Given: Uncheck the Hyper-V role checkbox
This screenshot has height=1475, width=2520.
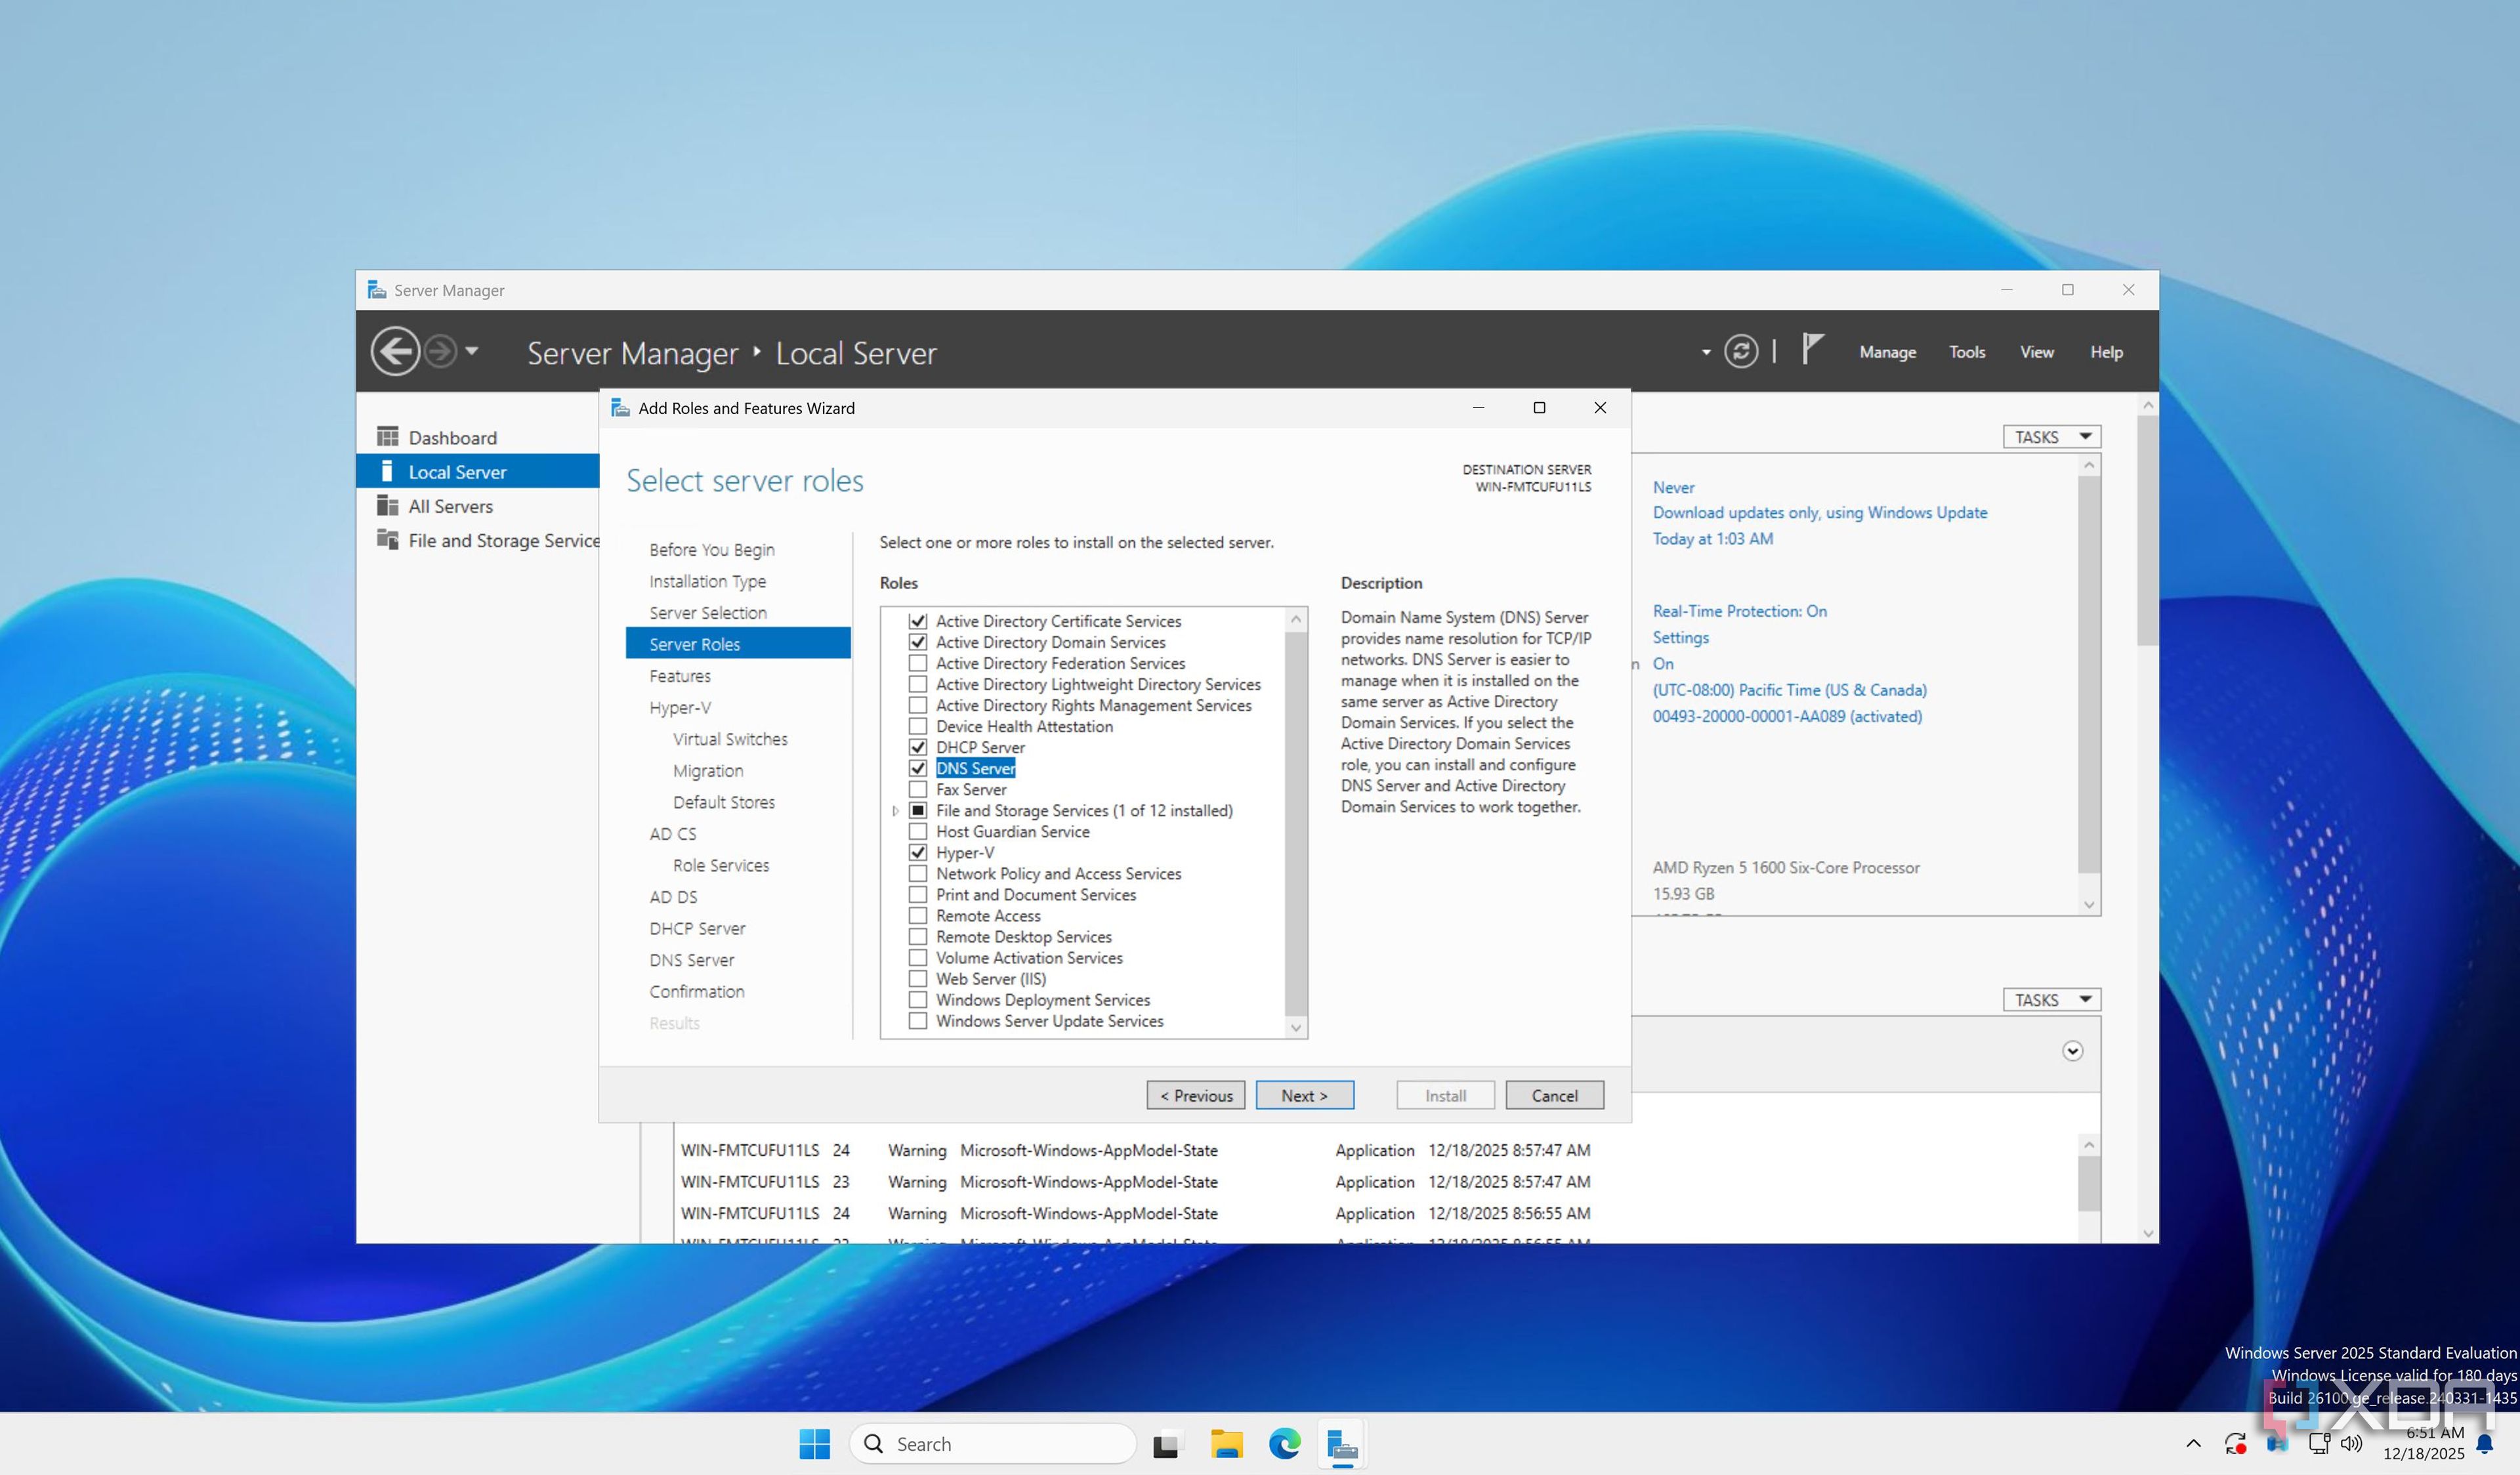Looking at the screenshot, I should coord(917,853).
